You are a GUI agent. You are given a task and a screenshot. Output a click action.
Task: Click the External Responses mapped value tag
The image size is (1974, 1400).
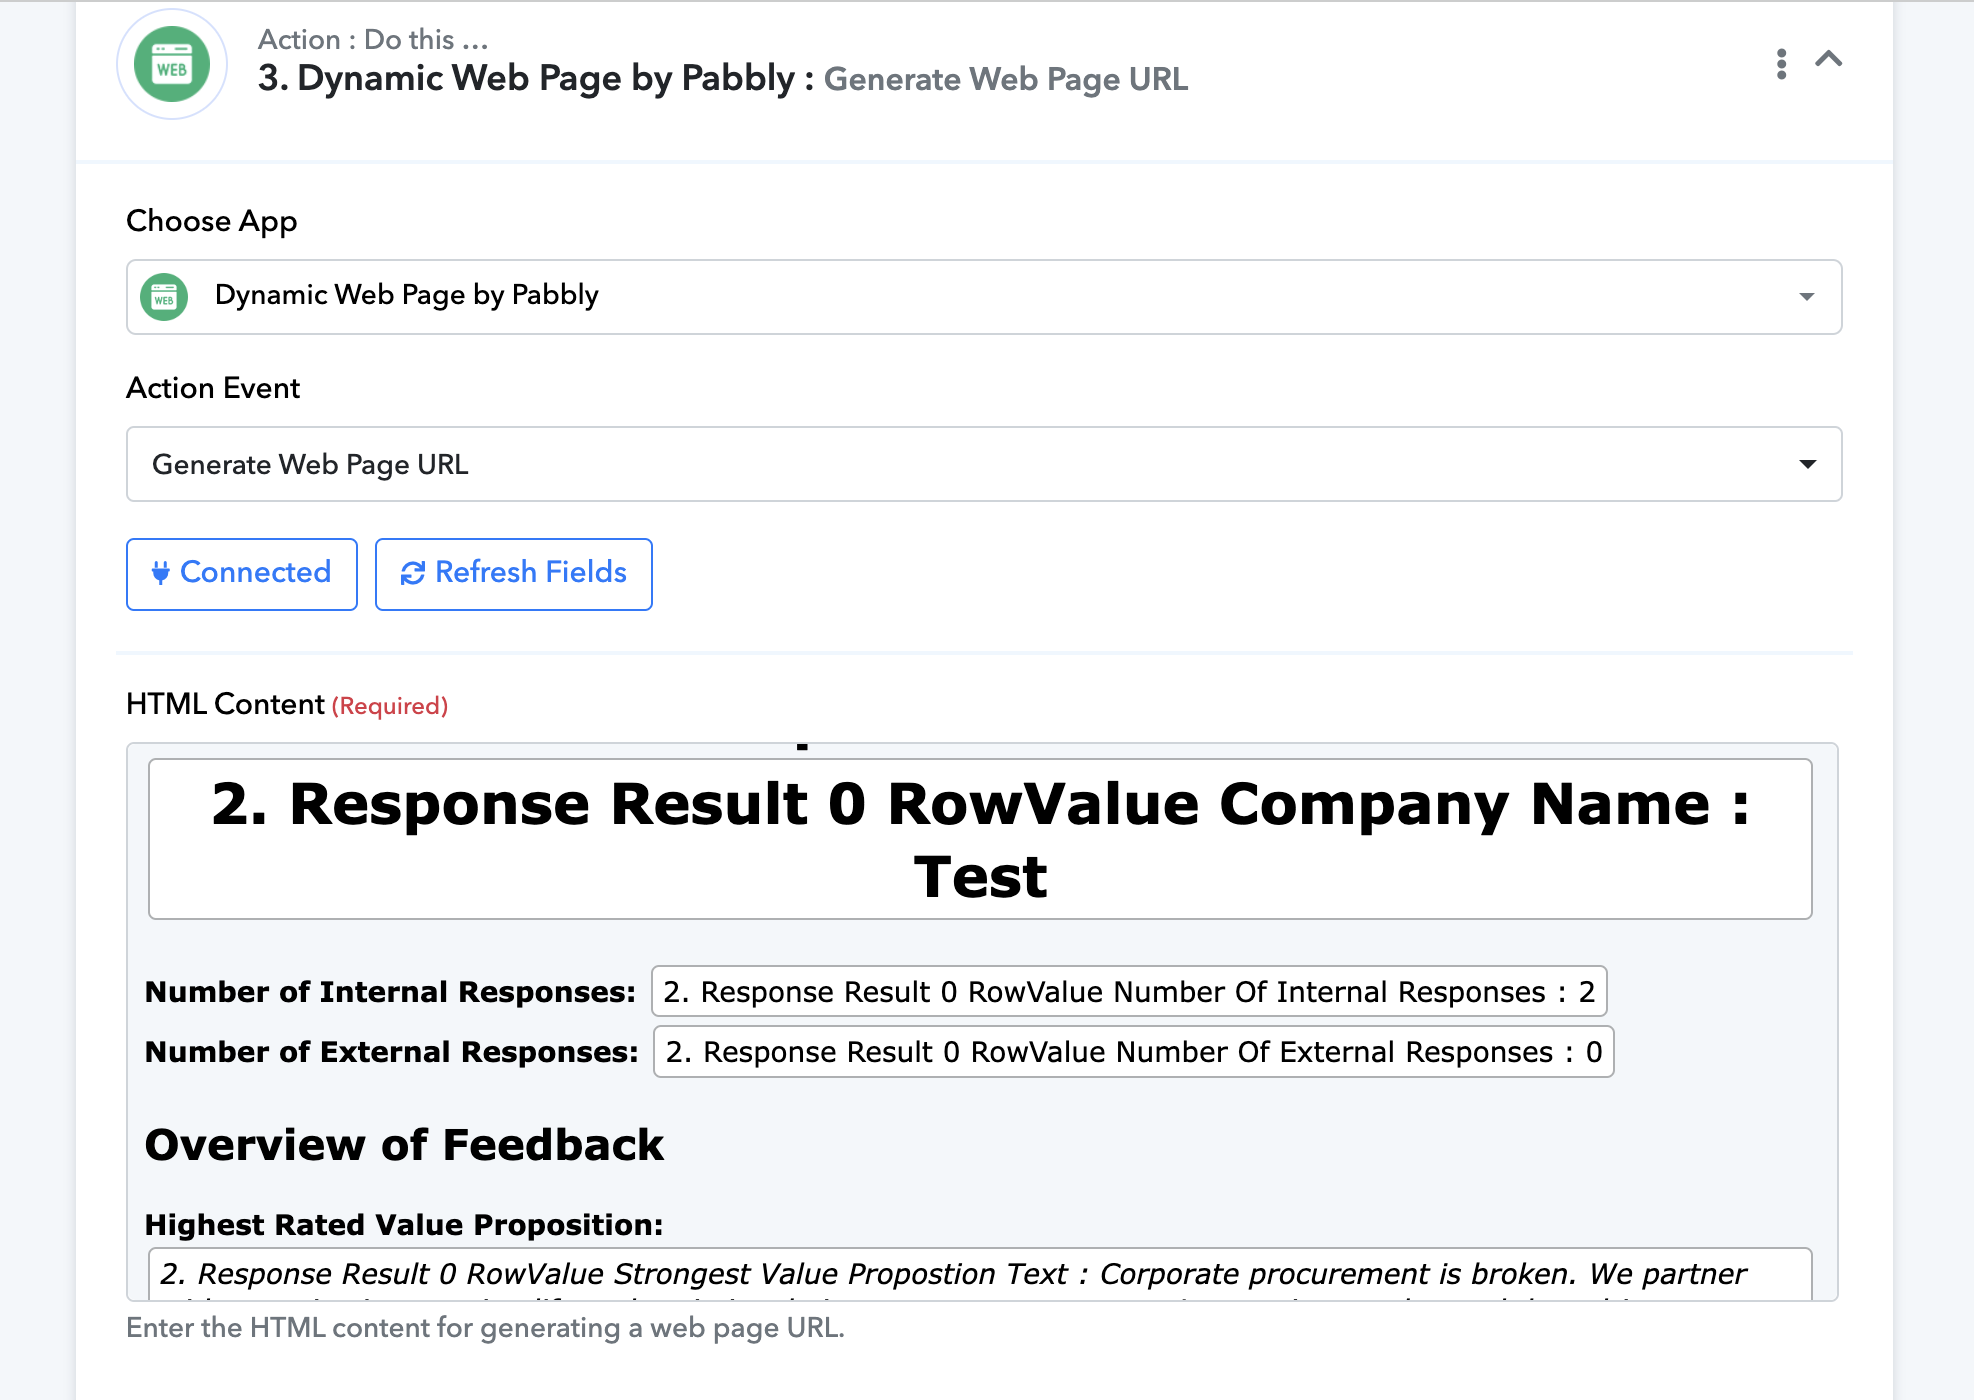[x=1133, y=1051]
